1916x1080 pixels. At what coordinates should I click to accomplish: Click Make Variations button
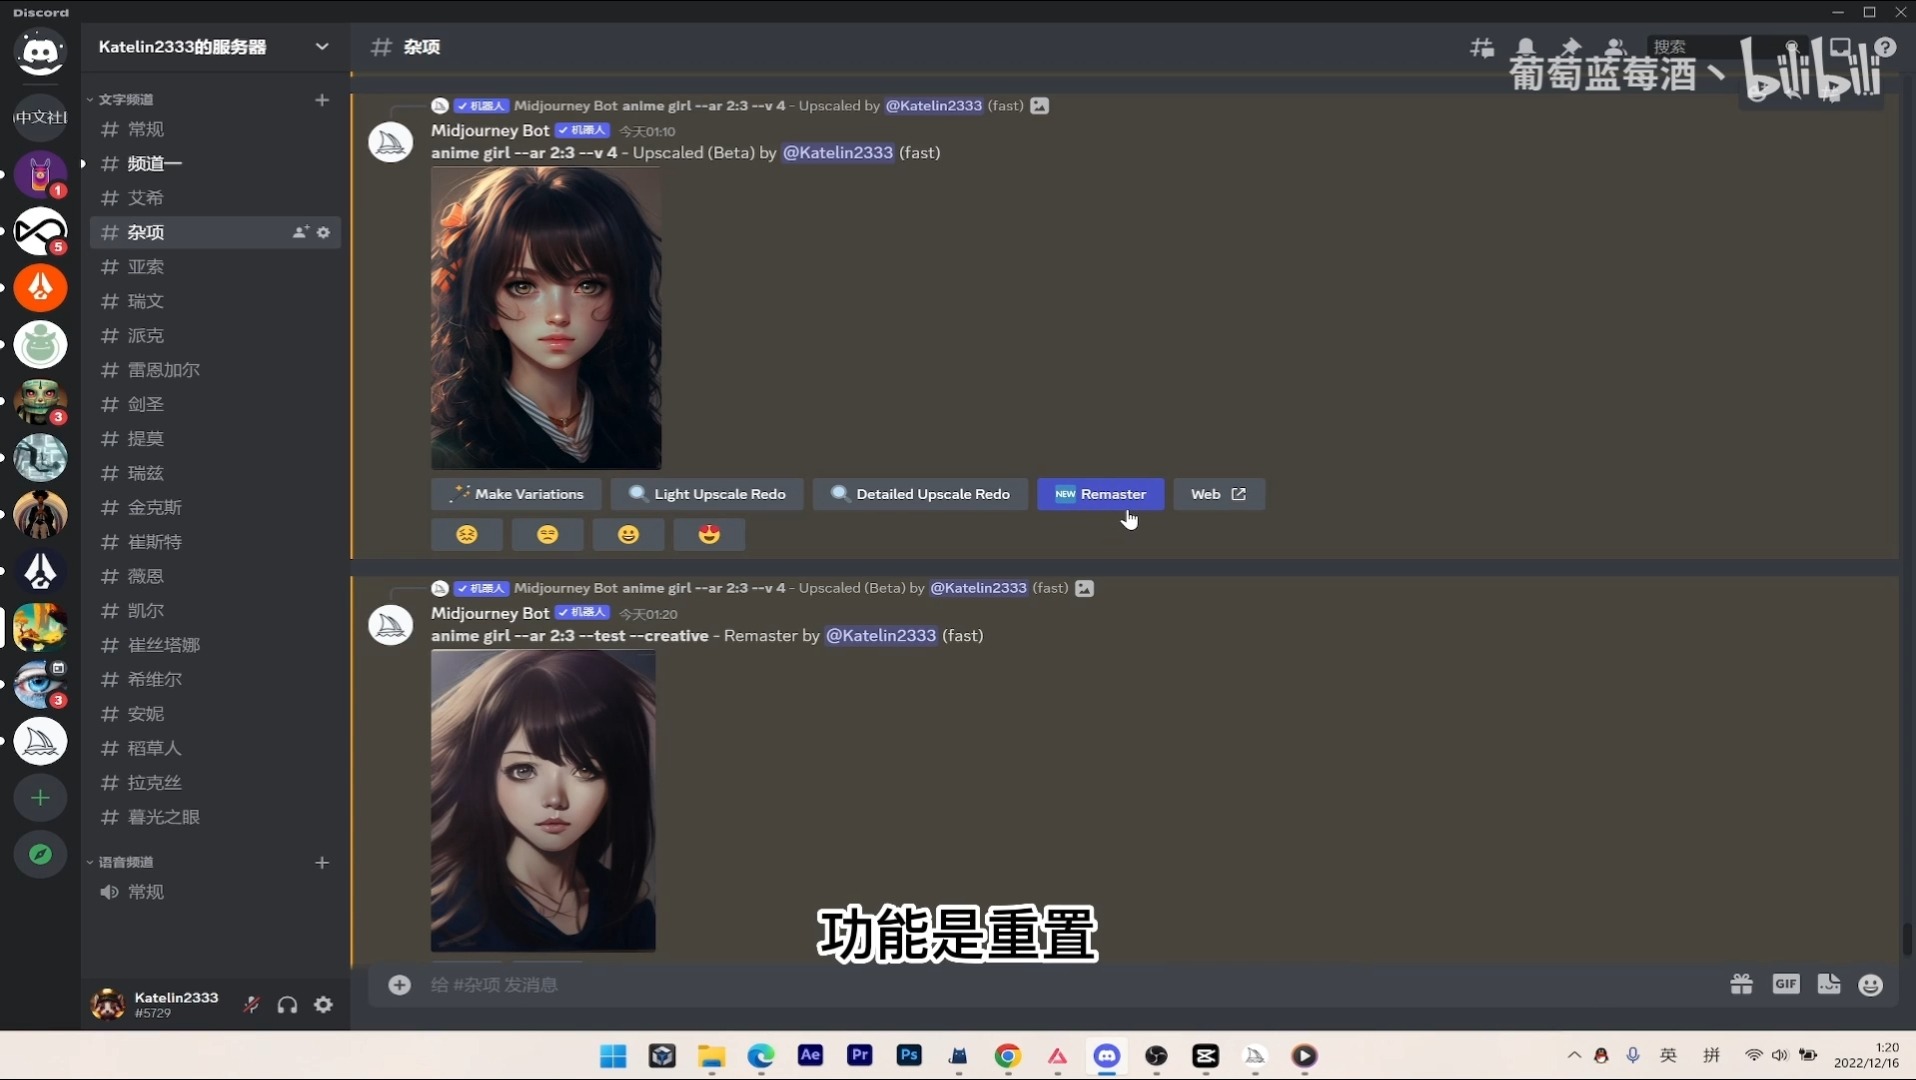[x=516, y=494]
